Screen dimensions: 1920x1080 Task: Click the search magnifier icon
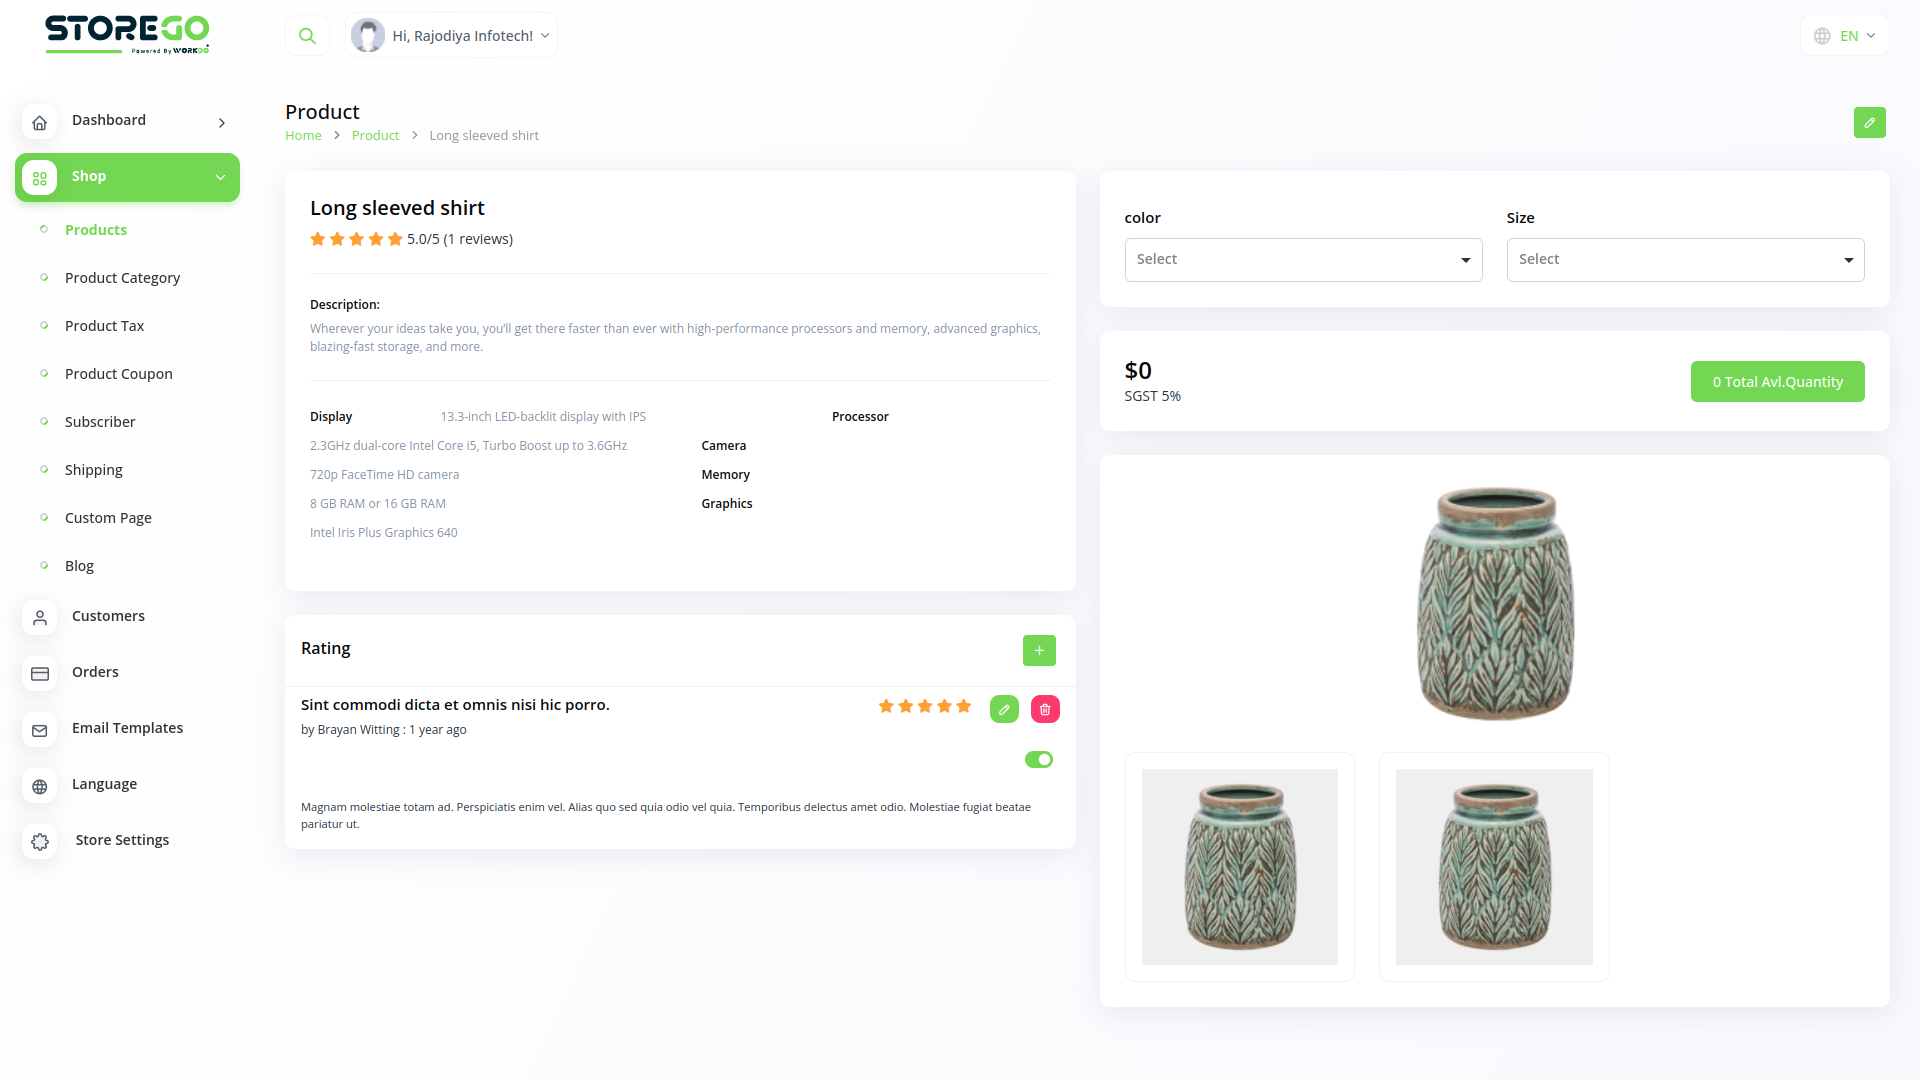[307, 36]
